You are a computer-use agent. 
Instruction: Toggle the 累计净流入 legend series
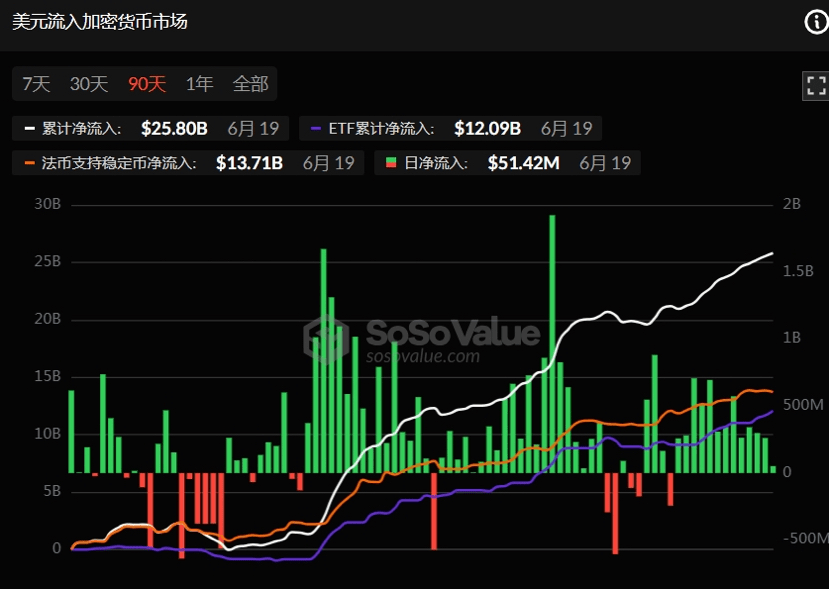(150, 128)
